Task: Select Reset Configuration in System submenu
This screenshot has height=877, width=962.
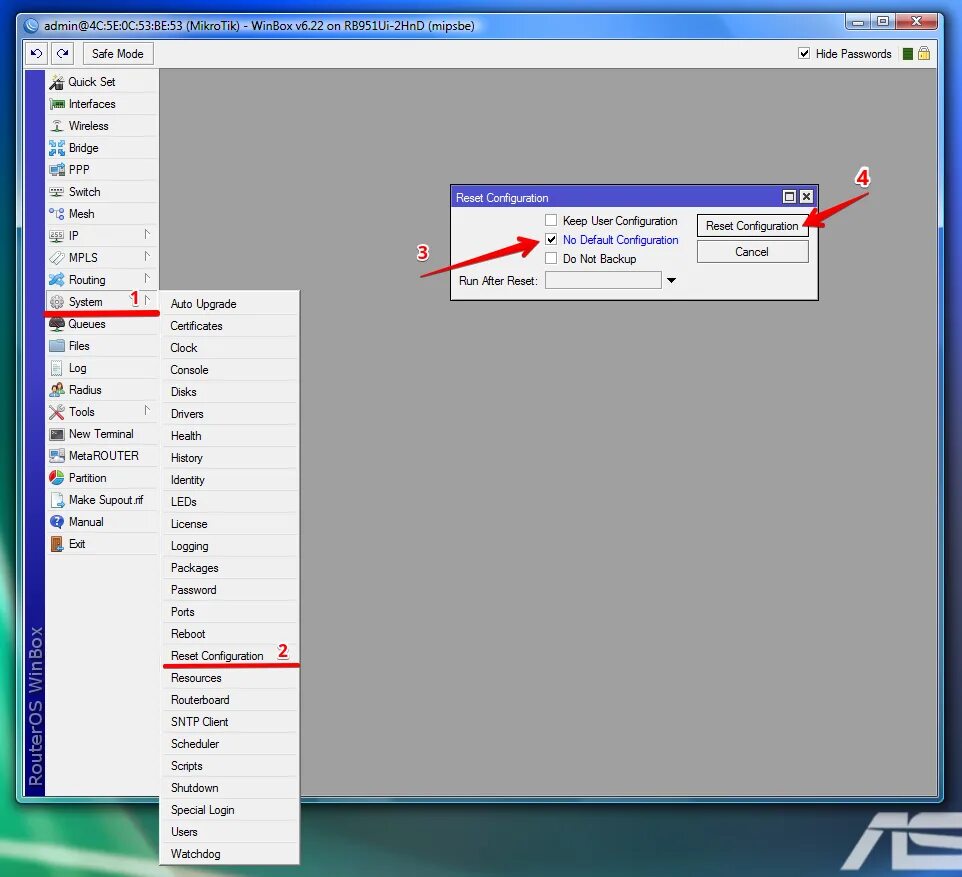Action: coord(229,656)
